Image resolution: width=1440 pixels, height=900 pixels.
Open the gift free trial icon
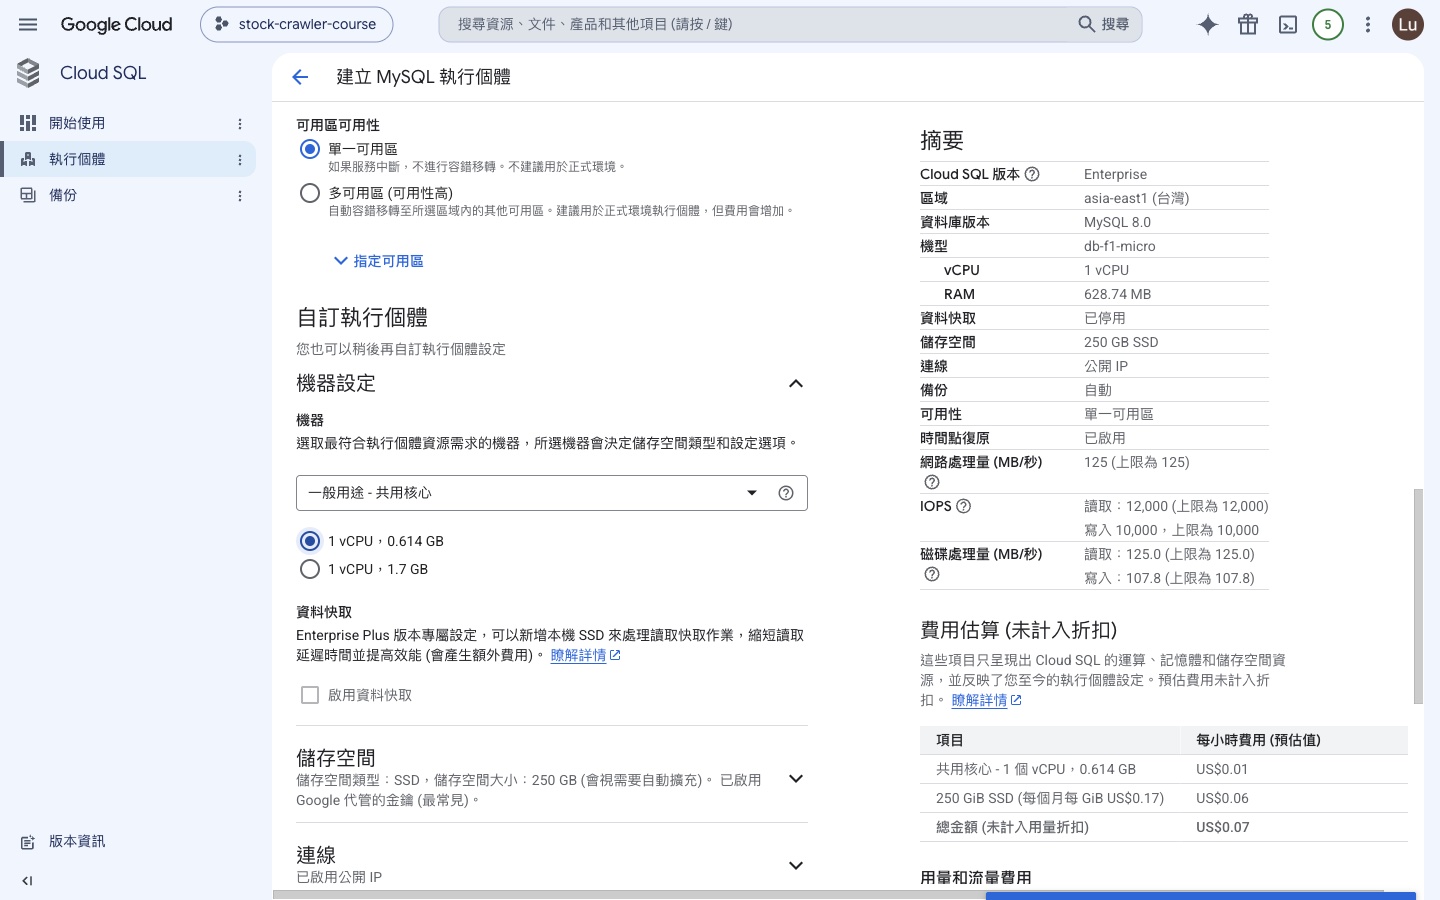pos(1248,25)
